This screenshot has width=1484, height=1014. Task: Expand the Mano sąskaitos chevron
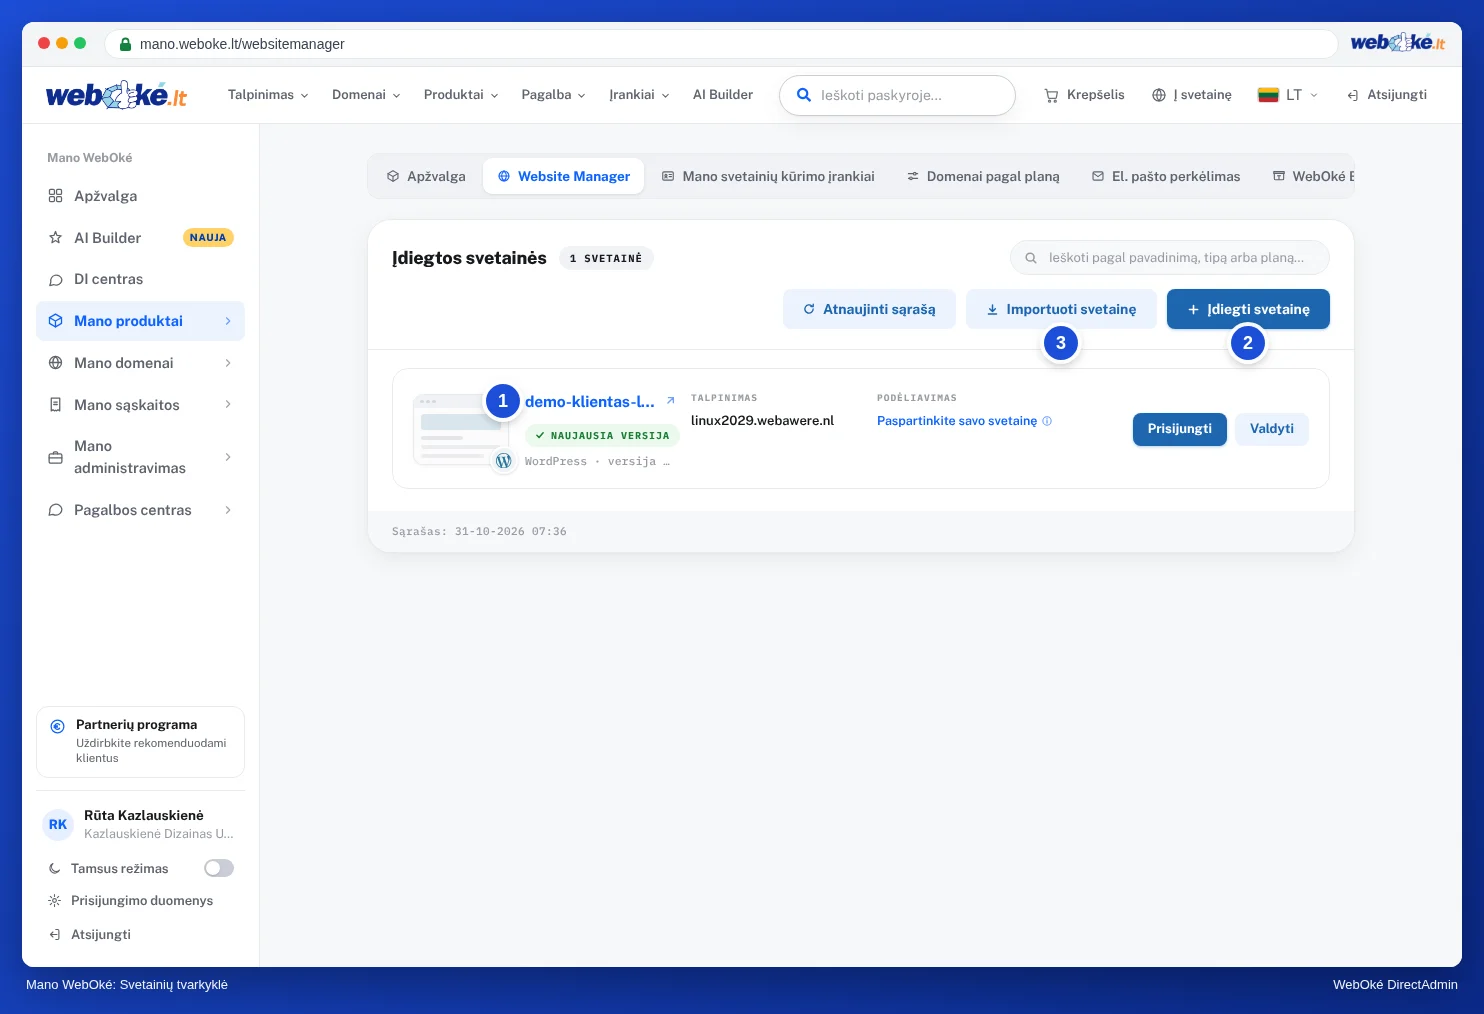tap(228, 405)
